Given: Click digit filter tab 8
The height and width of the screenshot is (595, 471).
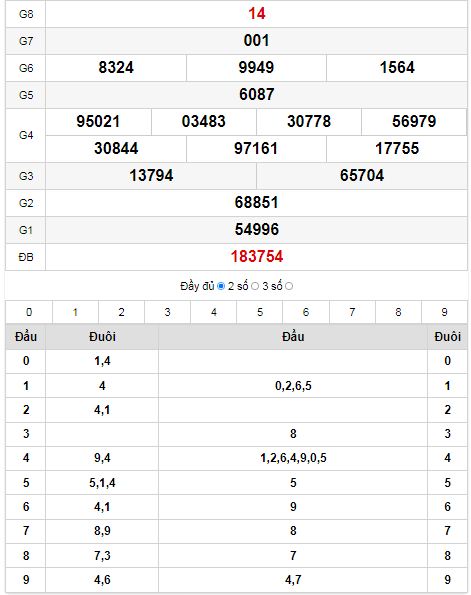Looking at the screenshot, I should click(x=398, y=312).
